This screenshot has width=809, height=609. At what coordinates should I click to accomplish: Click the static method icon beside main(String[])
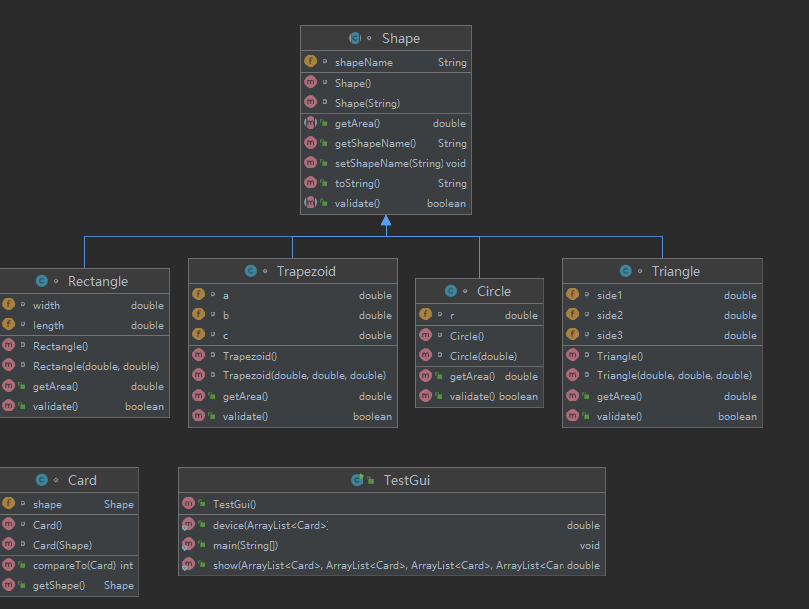point(188,544)
